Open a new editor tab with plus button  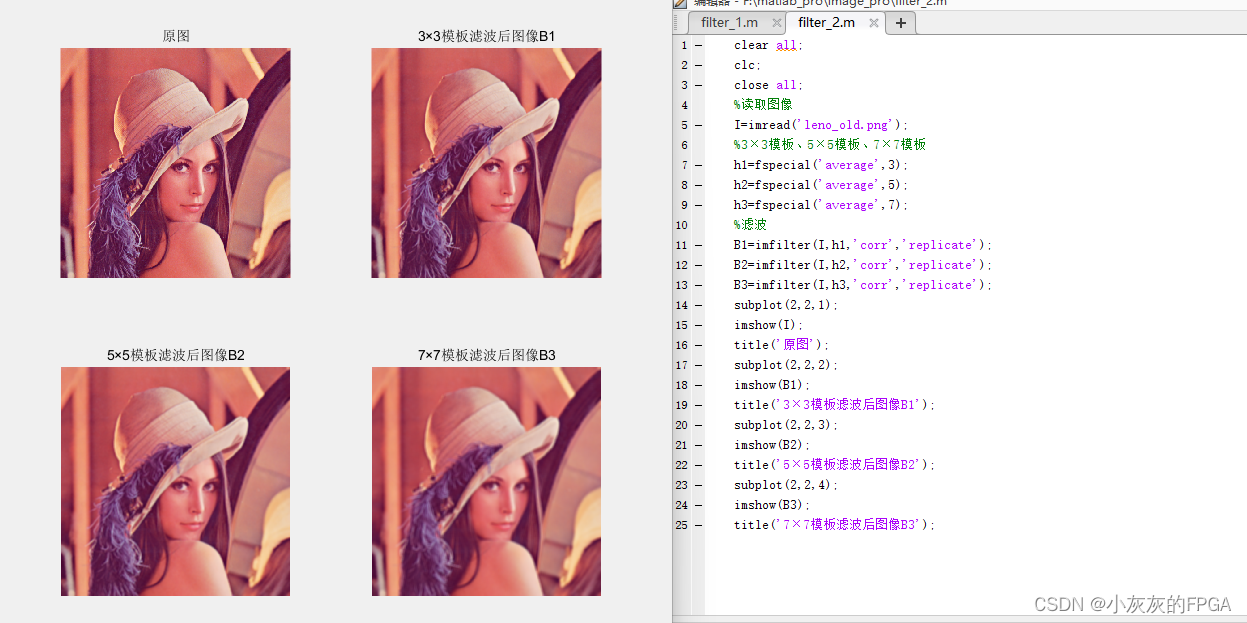tap(901, 22)
